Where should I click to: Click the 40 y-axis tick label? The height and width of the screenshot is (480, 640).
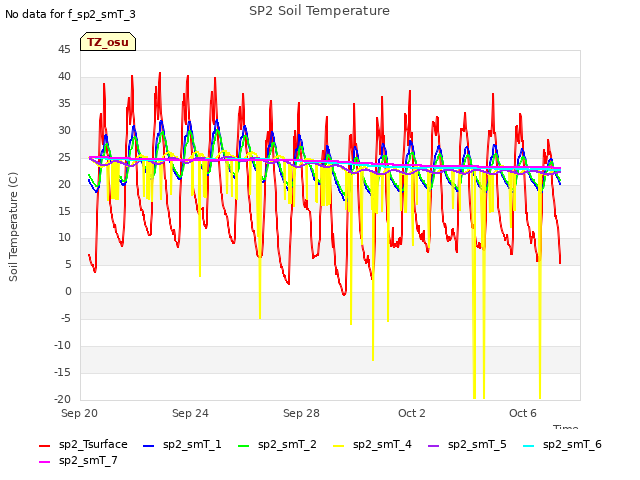click(x=64, y=77)
